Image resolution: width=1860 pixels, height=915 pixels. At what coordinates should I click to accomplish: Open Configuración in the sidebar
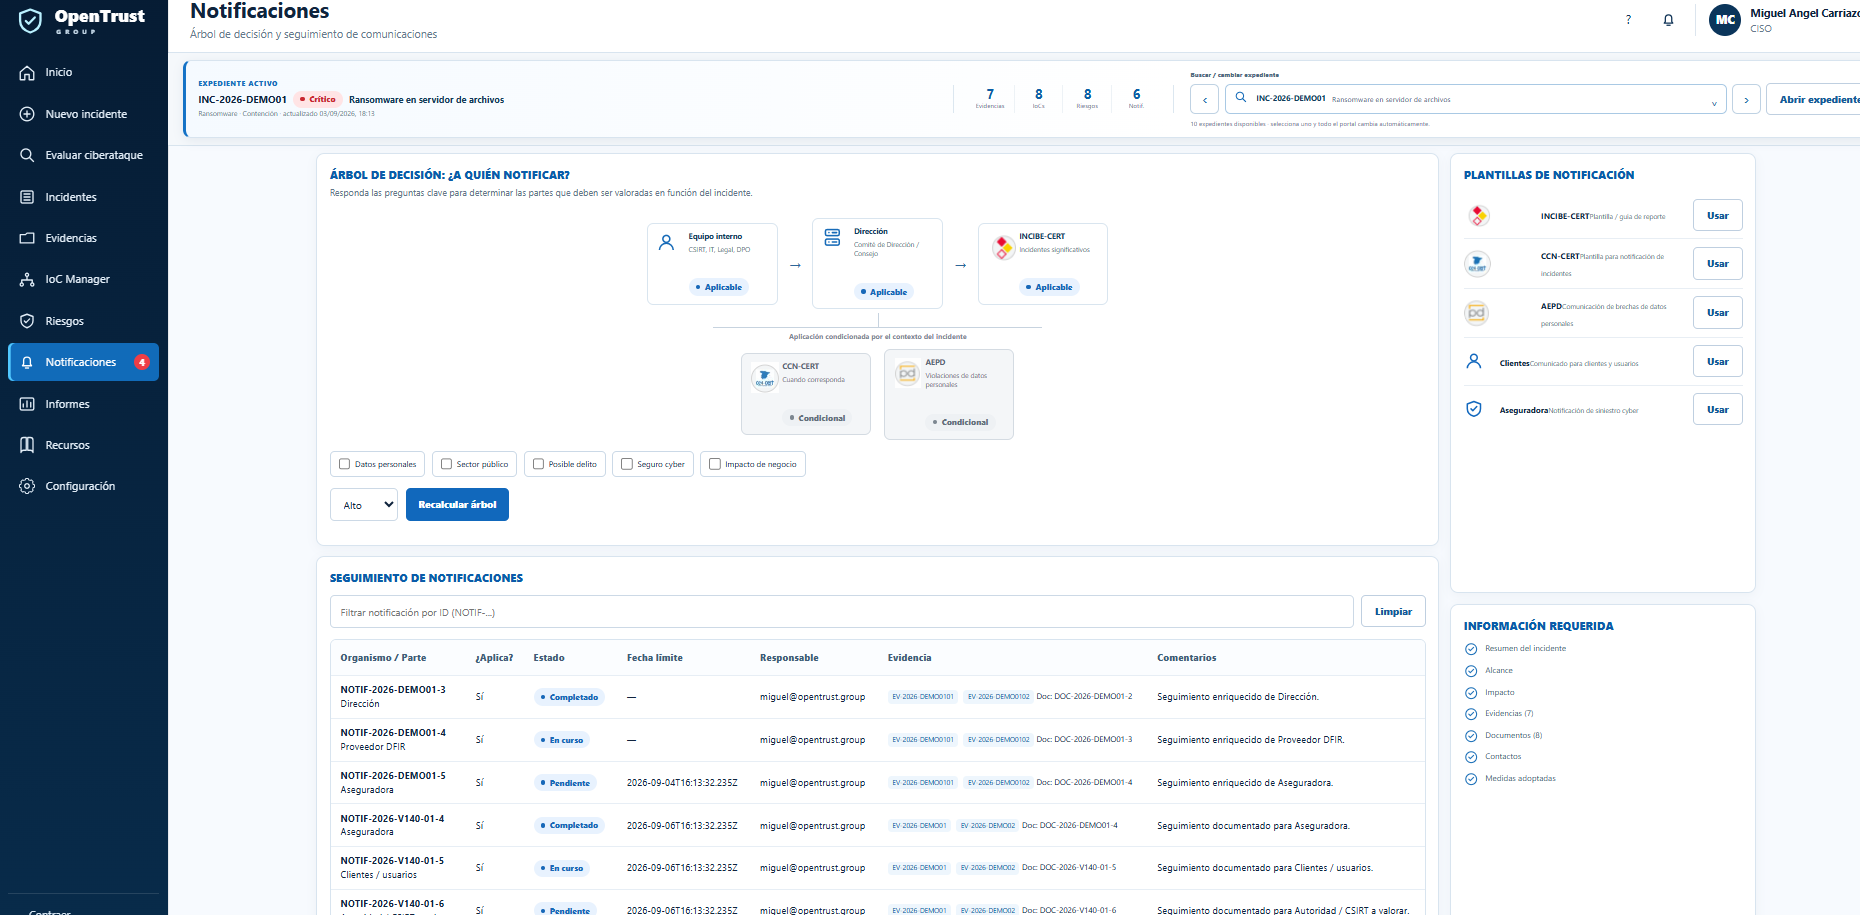pyautogui.click(x=84, y=486)
